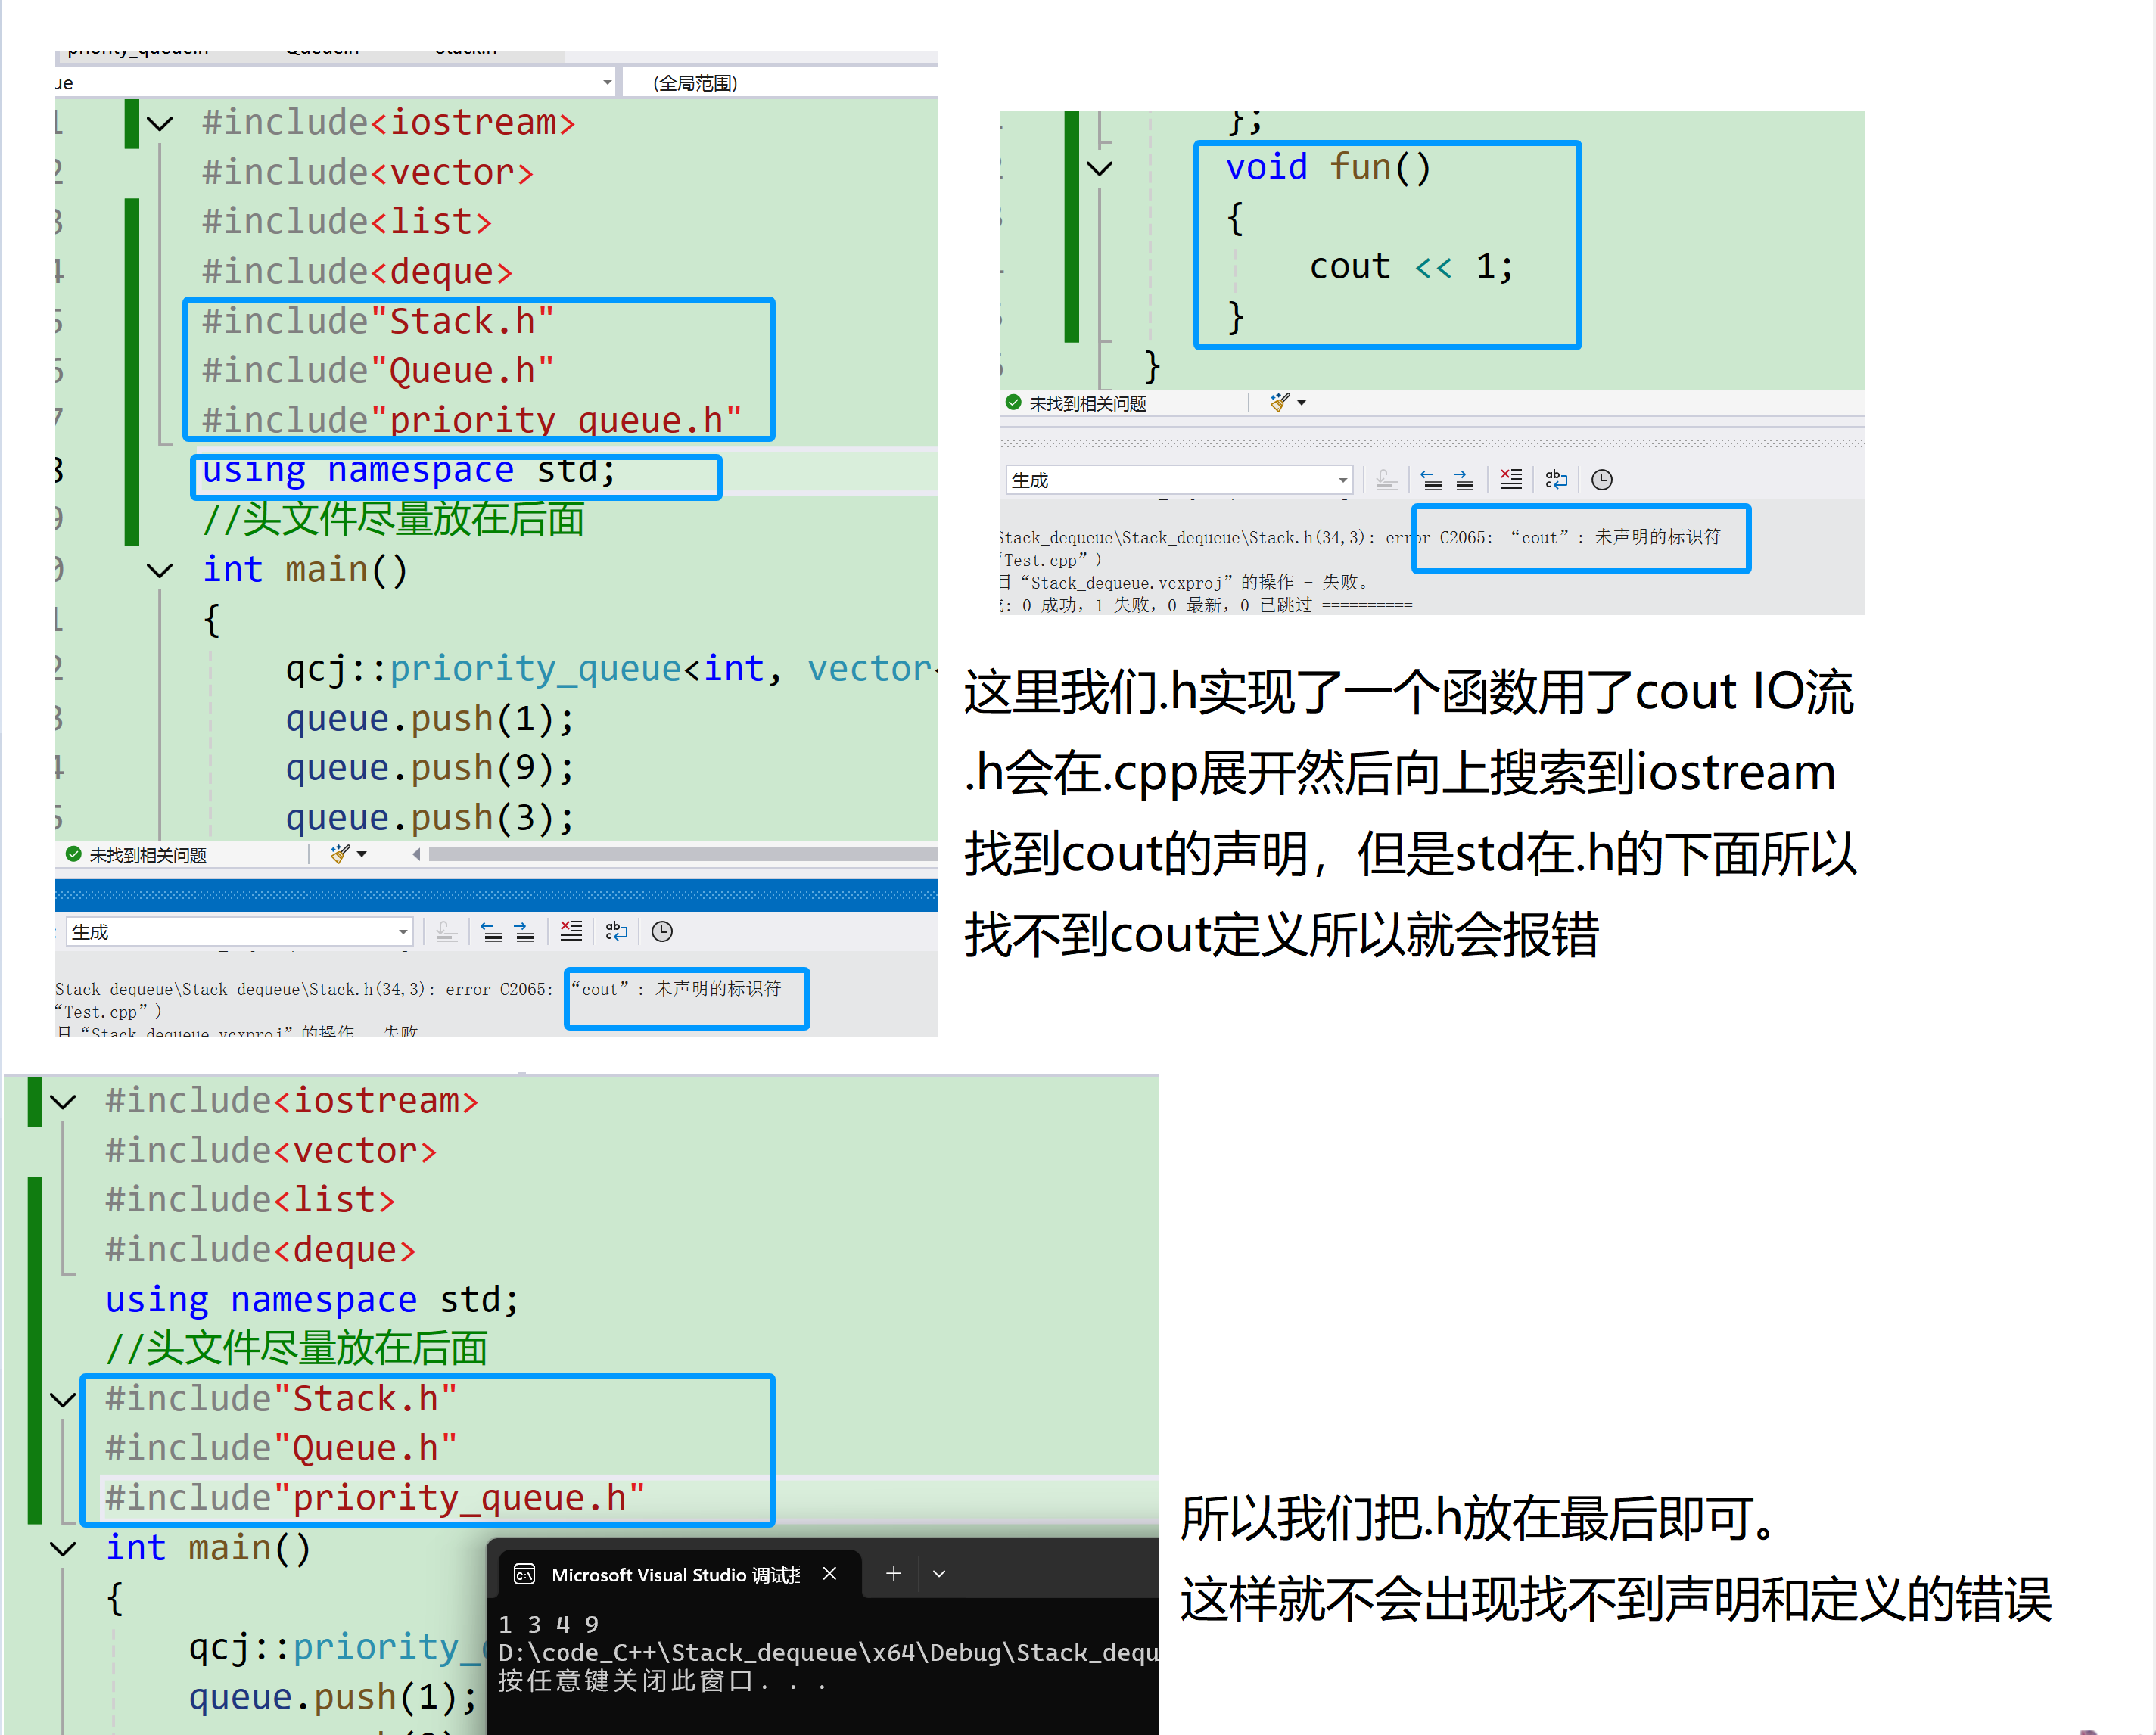Click "0 成功, 1 失败" build summary line
Image resolution: width=2156 pixels, height=1735 pixels.
[1205, 604]
